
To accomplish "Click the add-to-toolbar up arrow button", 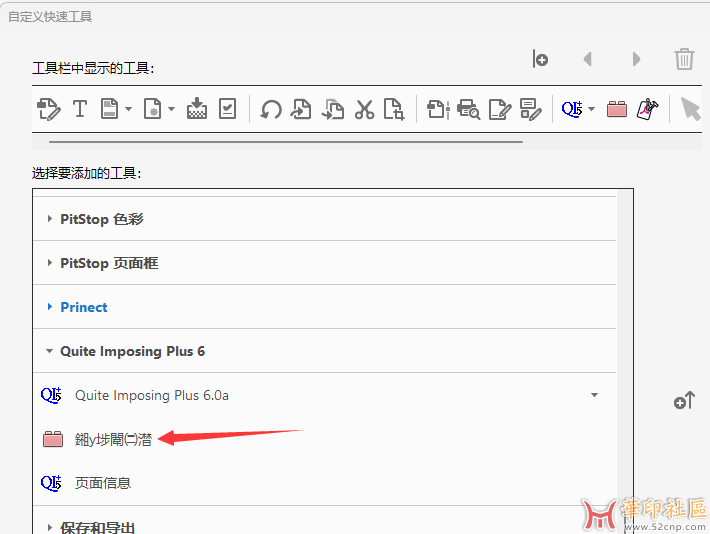I will click(x=684, y=402).
